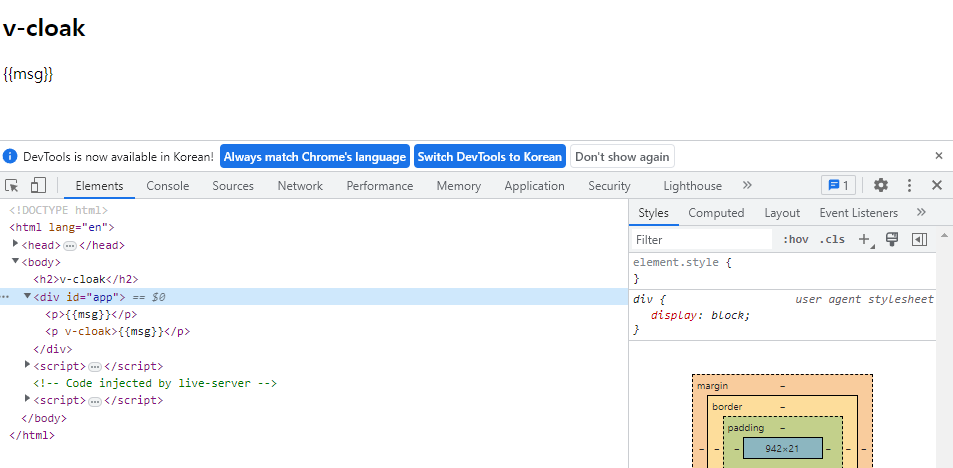This screenshot has height=468, width=953.
Task: Click the 942×21 content box in box model
Action: [782, 449]
